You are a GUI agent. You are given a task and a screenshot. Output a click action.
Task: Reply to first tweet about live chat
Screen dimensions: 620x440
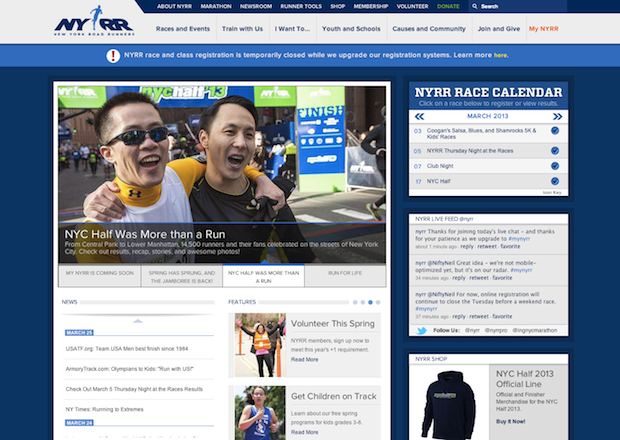coord(467,246)
